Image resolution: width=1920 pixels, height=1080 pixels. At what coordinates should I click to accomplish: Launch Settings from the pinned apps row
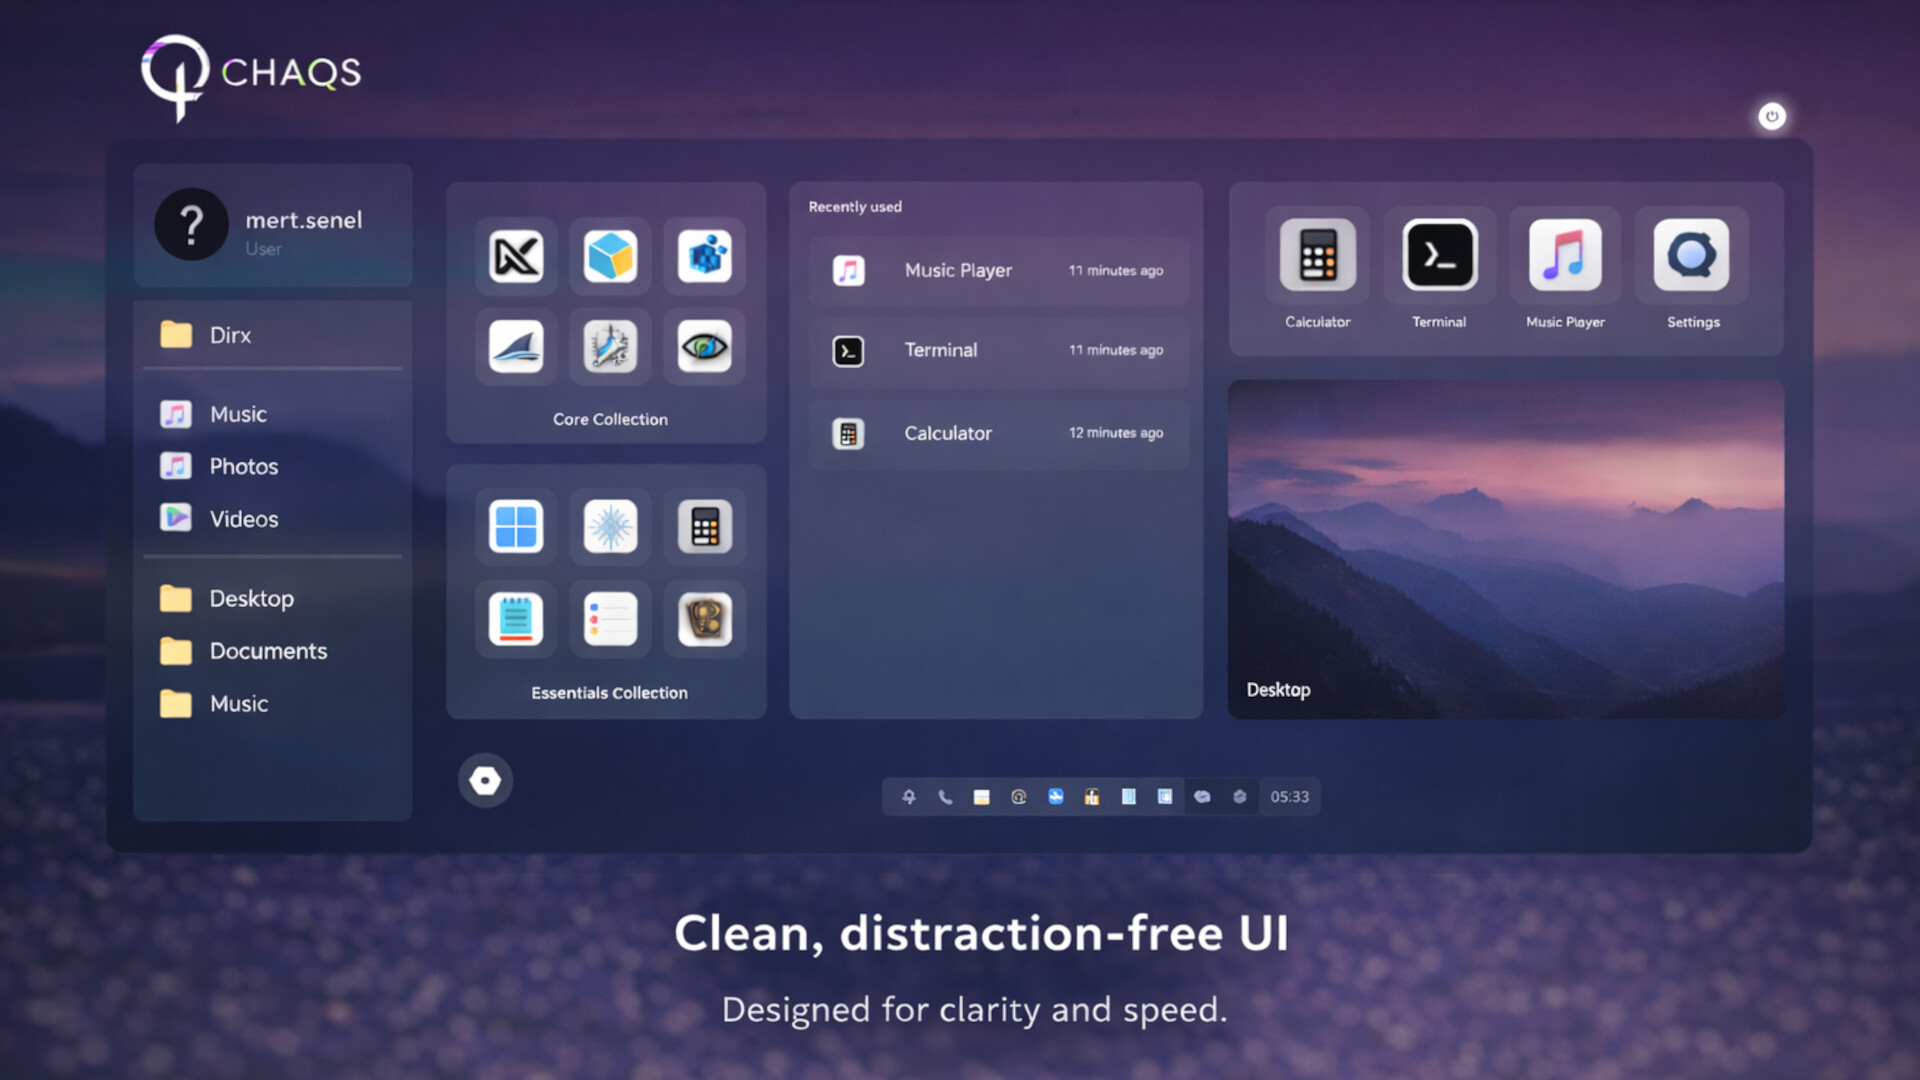1692,257
